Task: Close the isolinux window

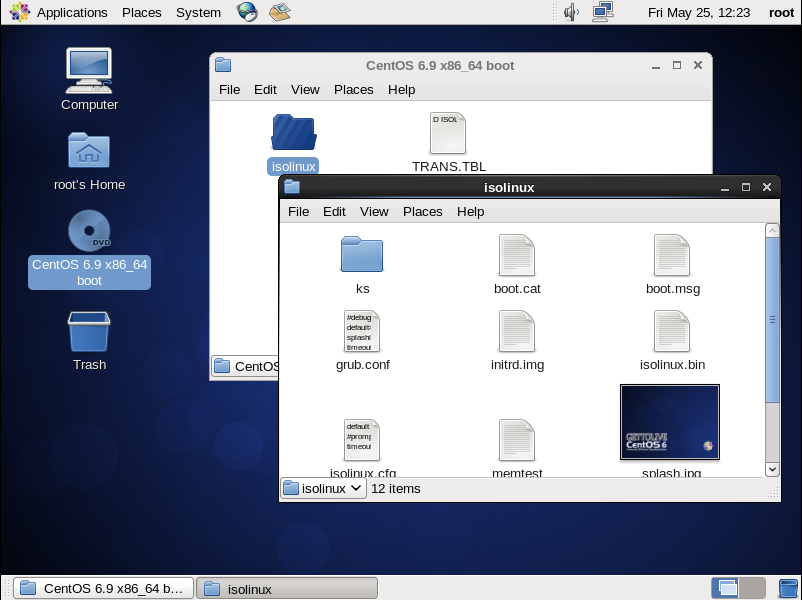Action: coord(766,187)
